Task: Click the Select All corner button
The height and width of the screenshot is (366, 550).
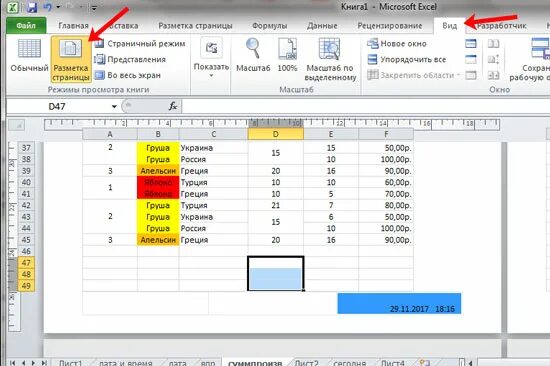Action: [16, 125]
